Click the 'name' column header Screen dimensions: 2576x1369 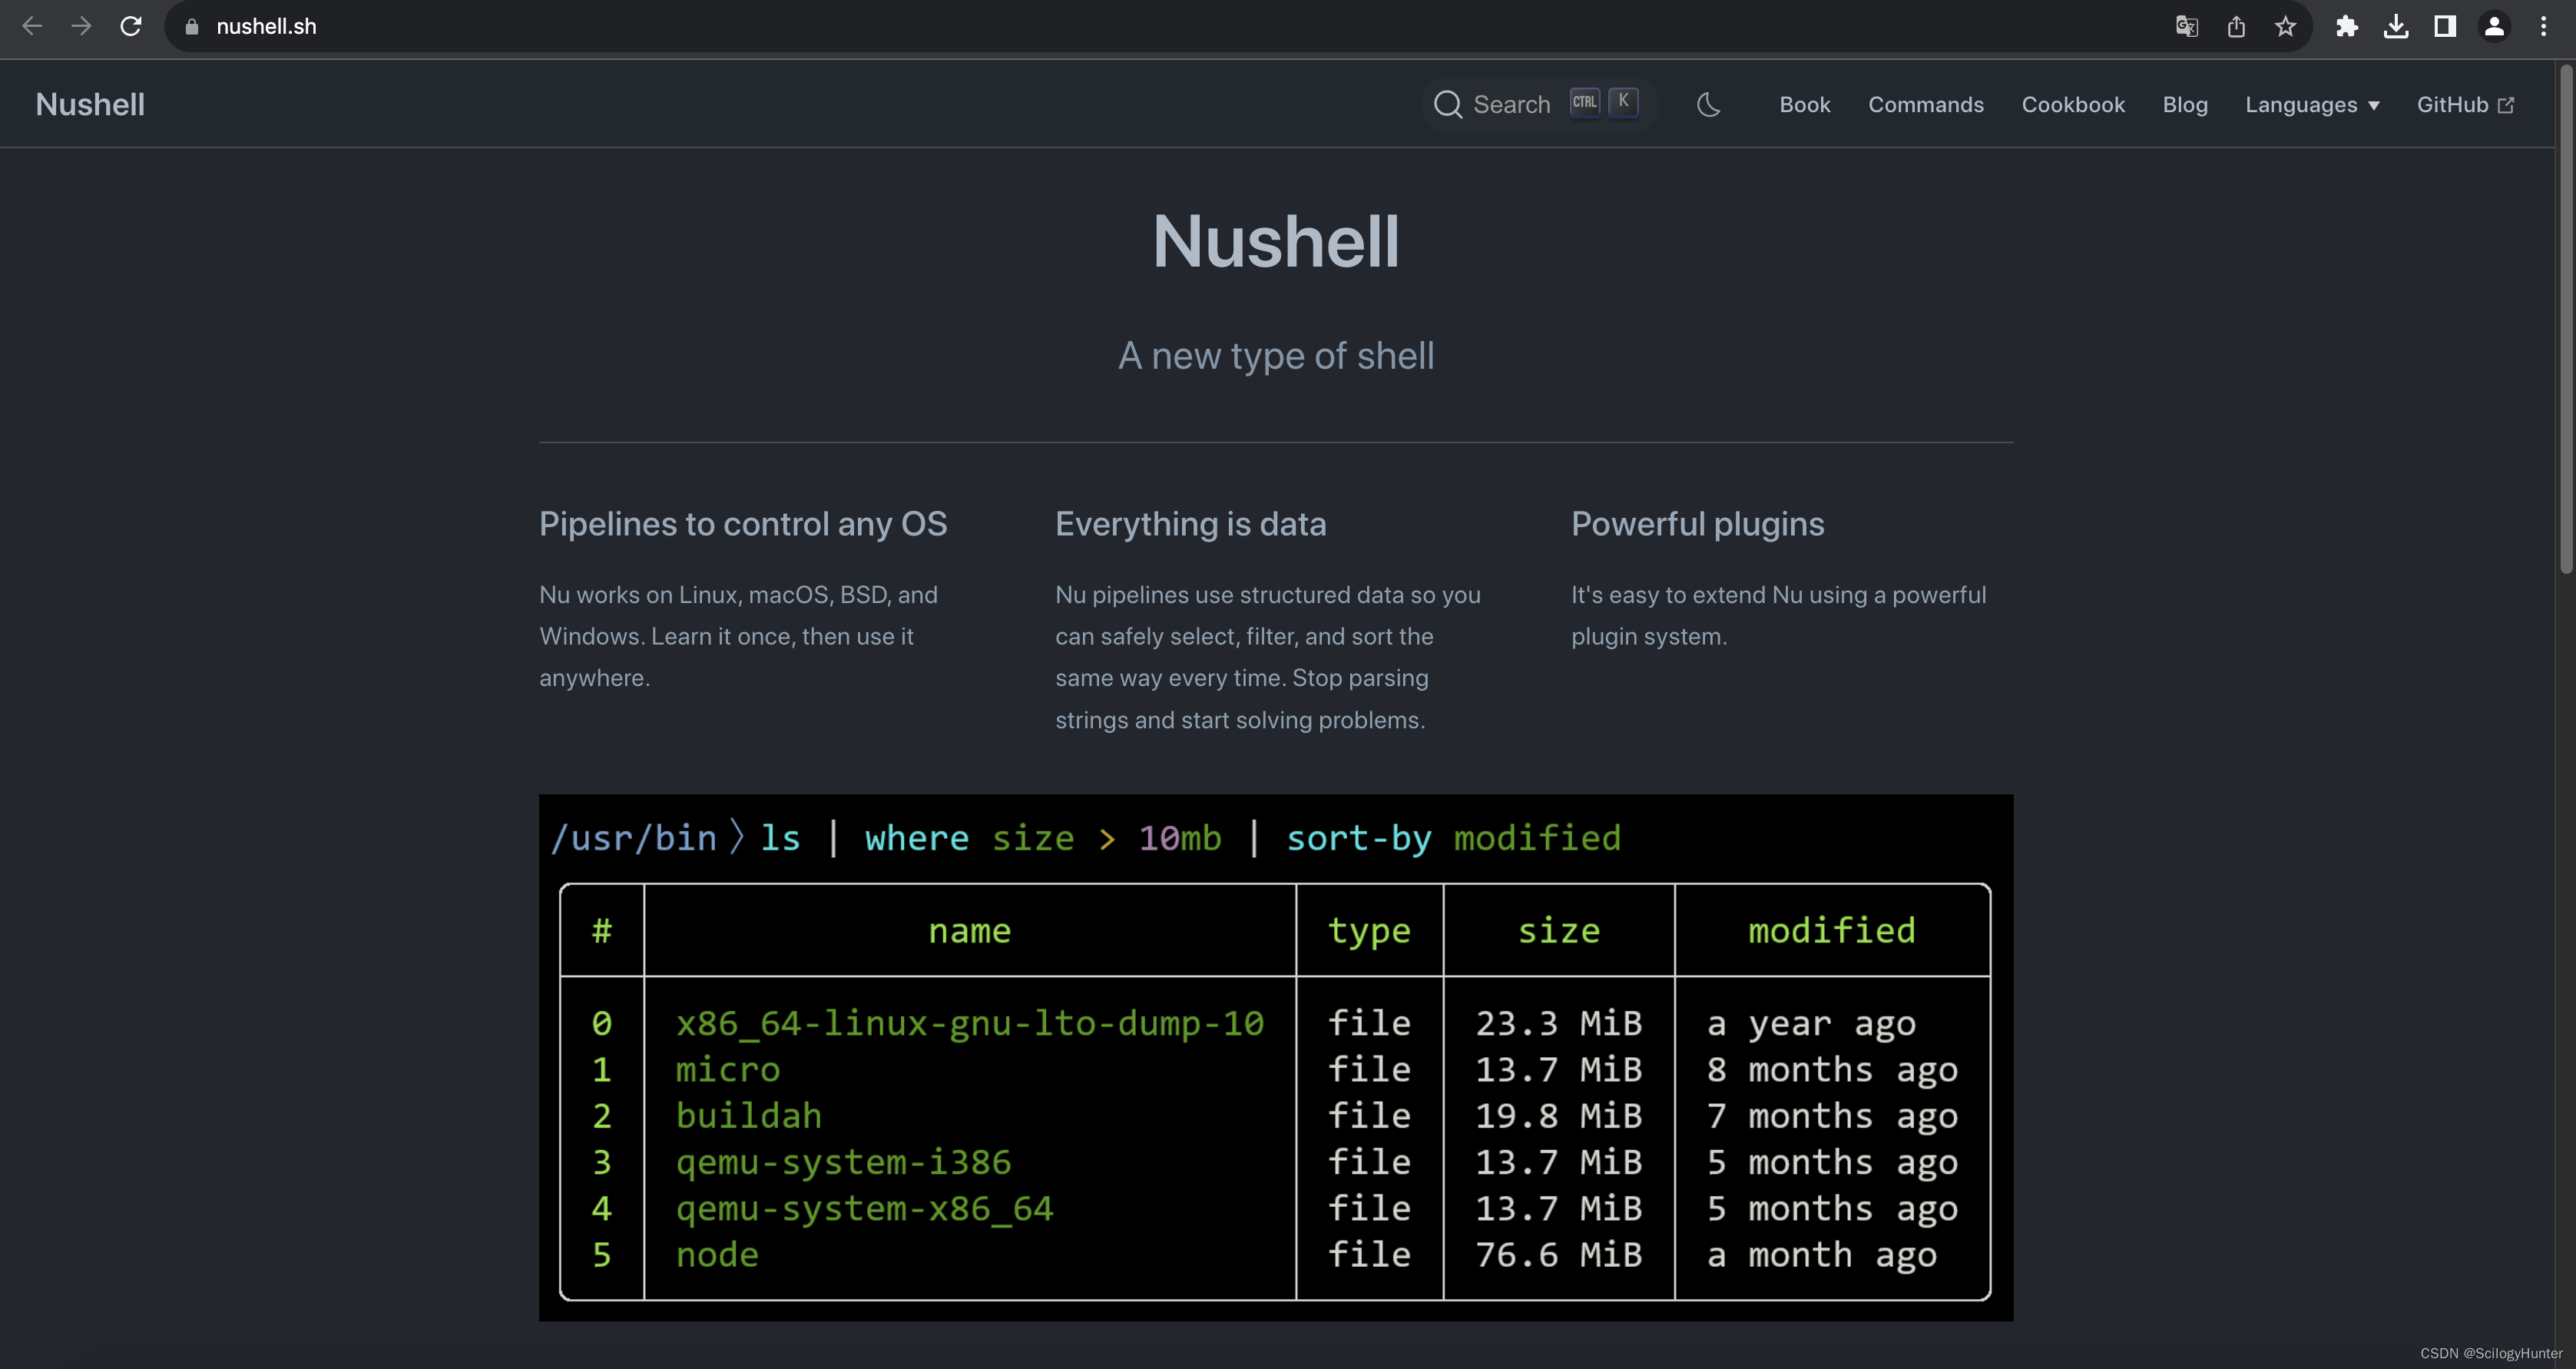click(x=969, y=930)
